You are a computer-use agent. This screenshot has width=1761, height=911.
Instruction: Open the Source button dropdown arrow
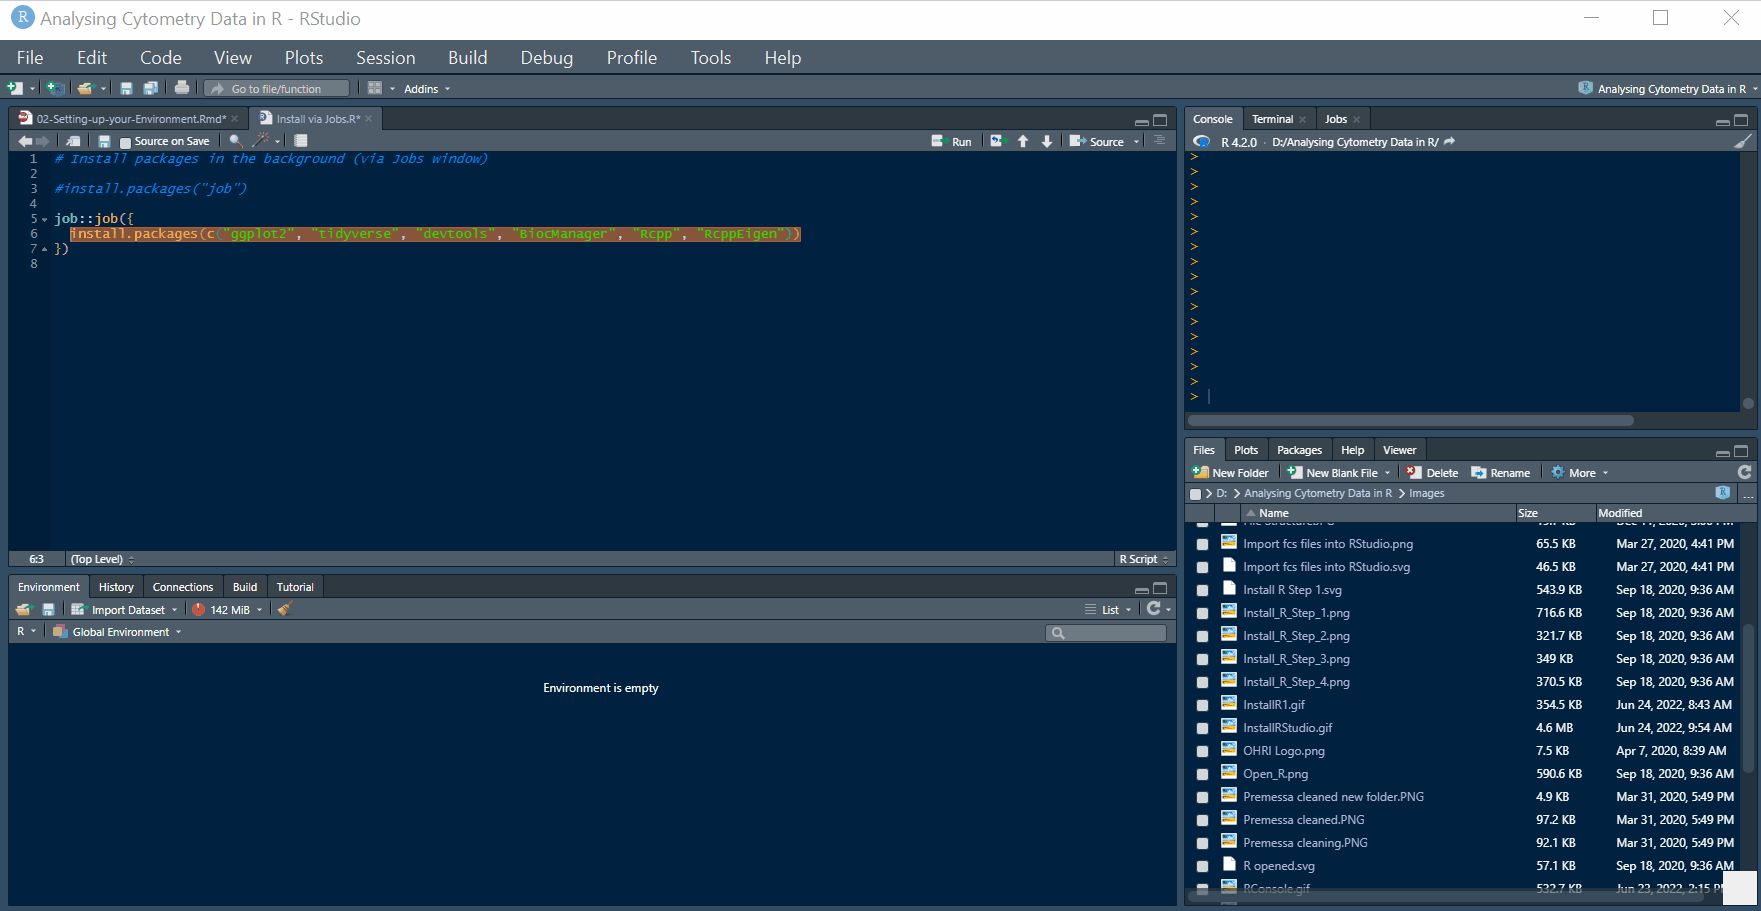[x=1136, y=142]
